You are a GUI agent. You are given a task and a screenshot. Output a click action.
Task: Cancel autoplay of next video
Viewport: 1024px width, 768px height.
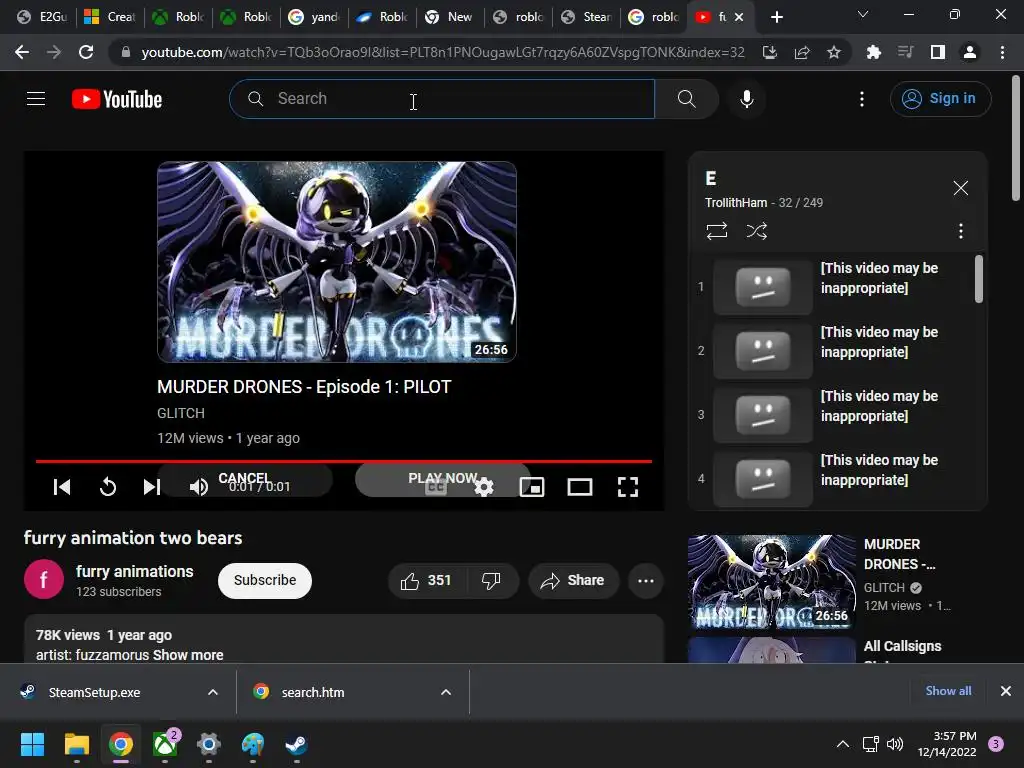(245, 479)
